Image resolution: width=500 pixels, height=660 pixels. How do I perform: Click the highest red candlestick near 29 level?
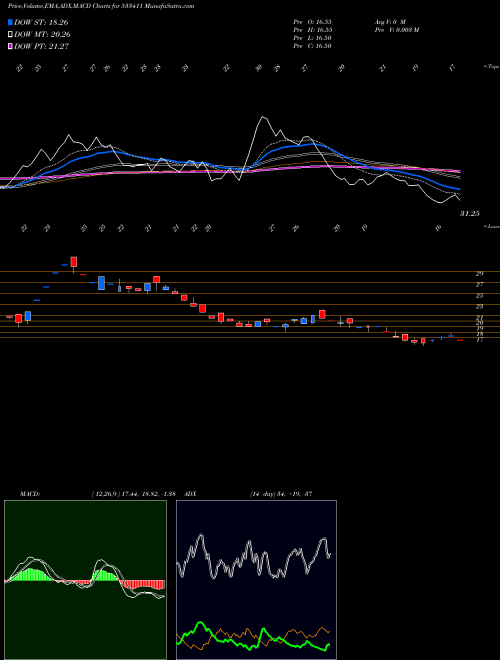pyautogui.click(x=74, y=262)
